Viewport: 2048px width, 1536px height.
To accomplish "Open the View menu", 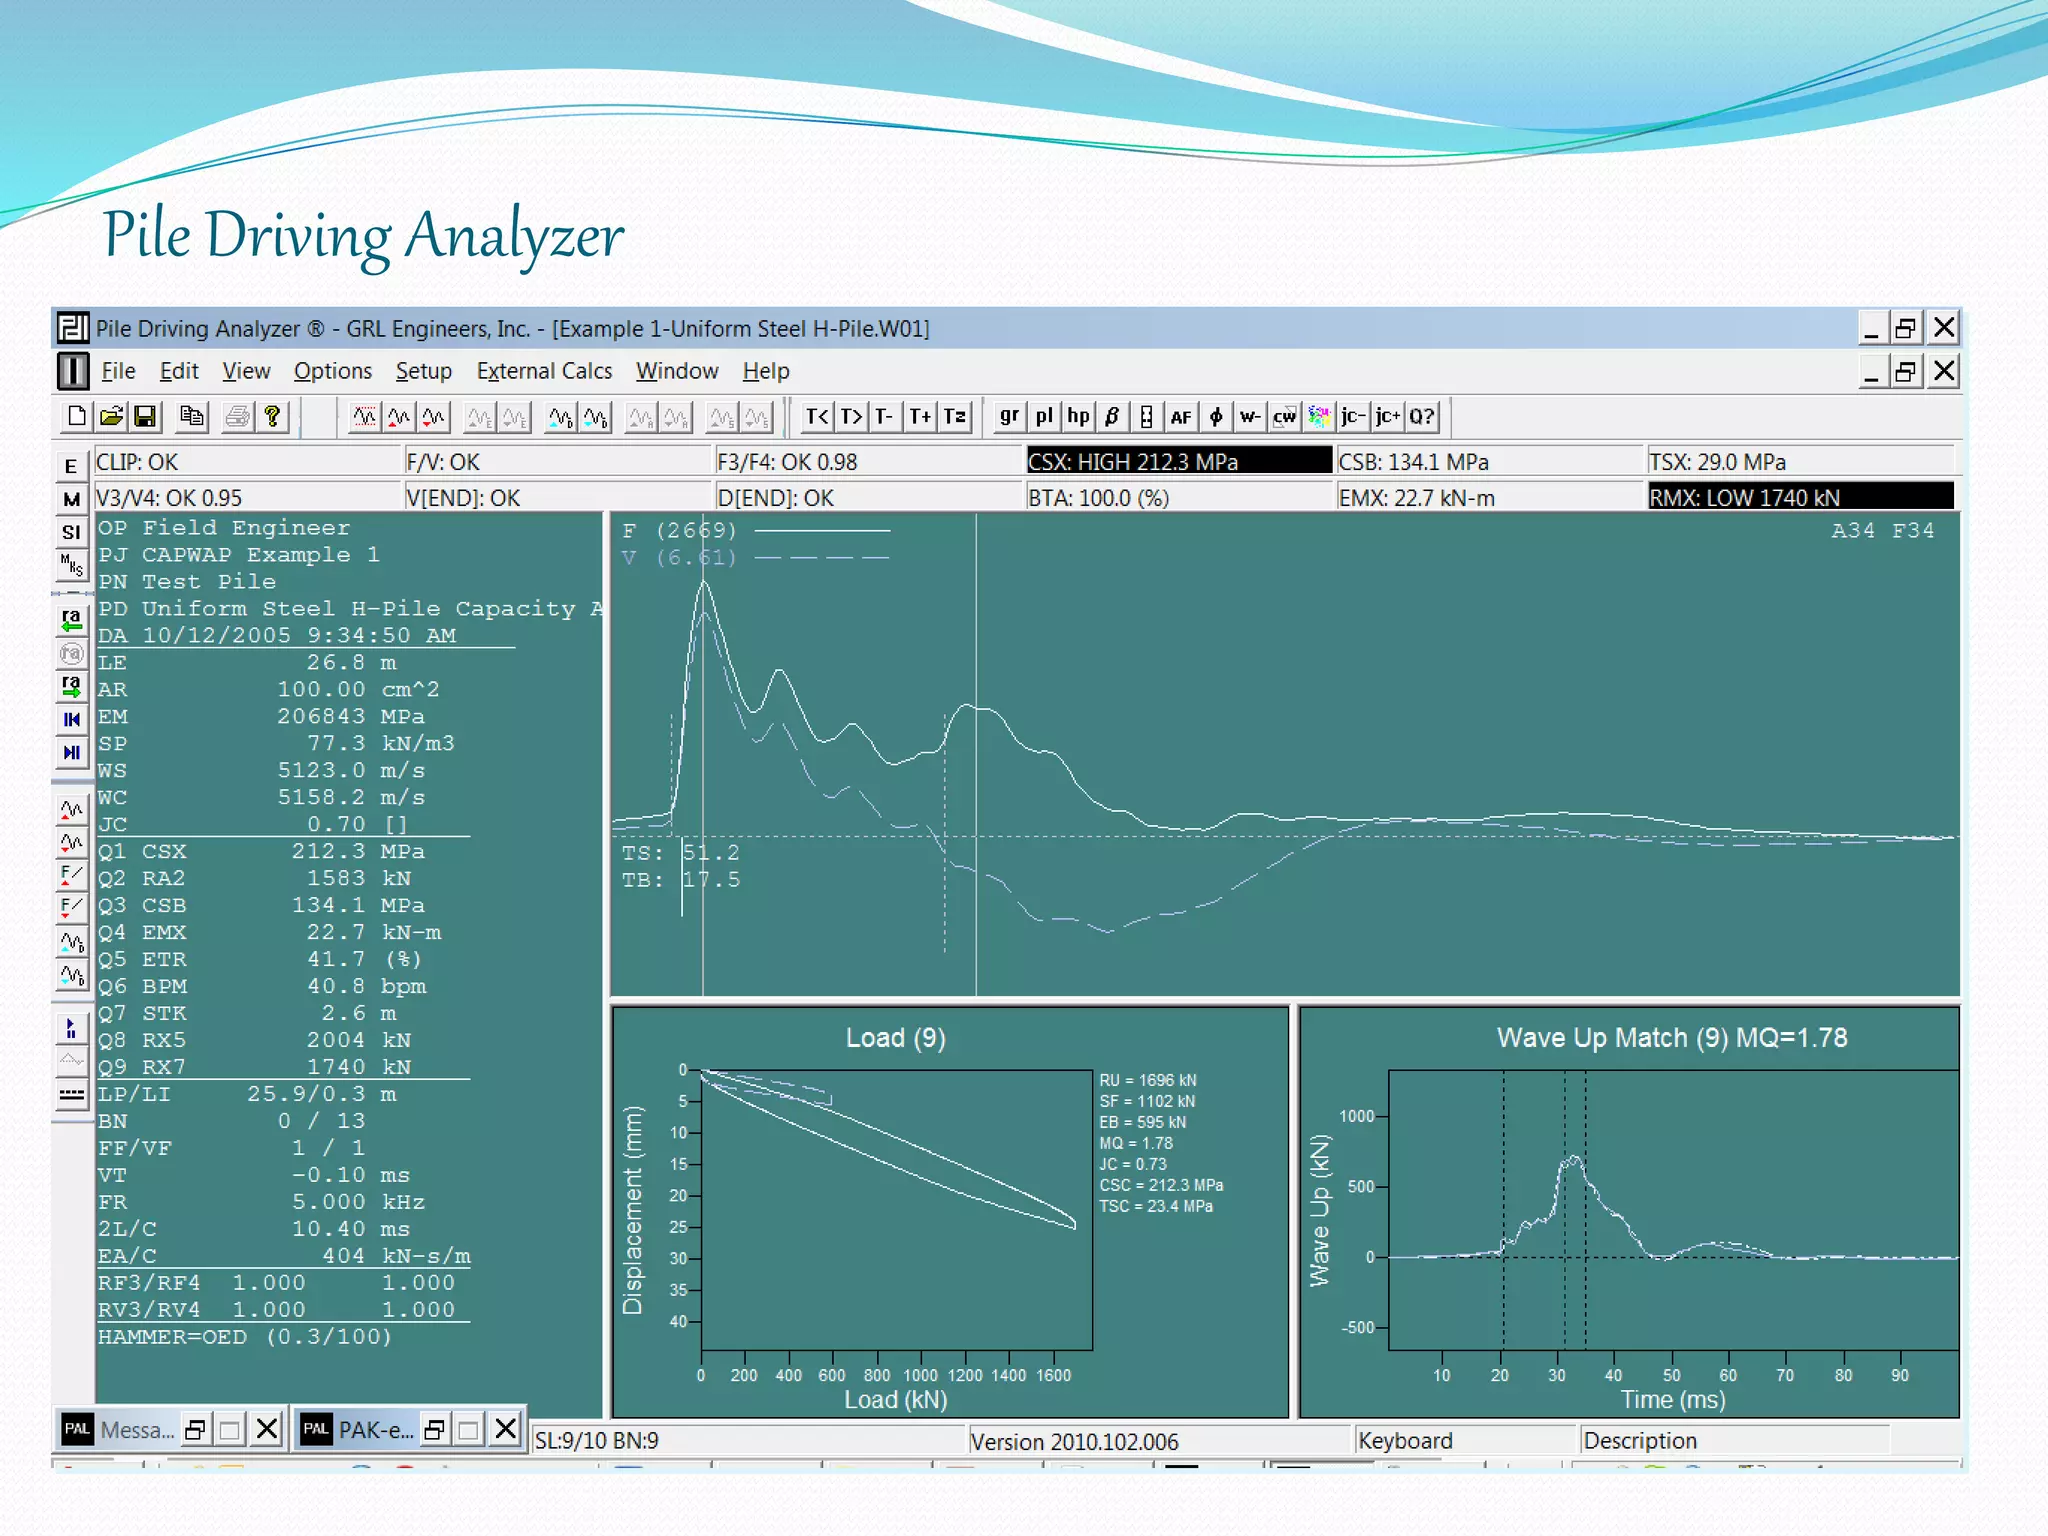I will 246,371.
